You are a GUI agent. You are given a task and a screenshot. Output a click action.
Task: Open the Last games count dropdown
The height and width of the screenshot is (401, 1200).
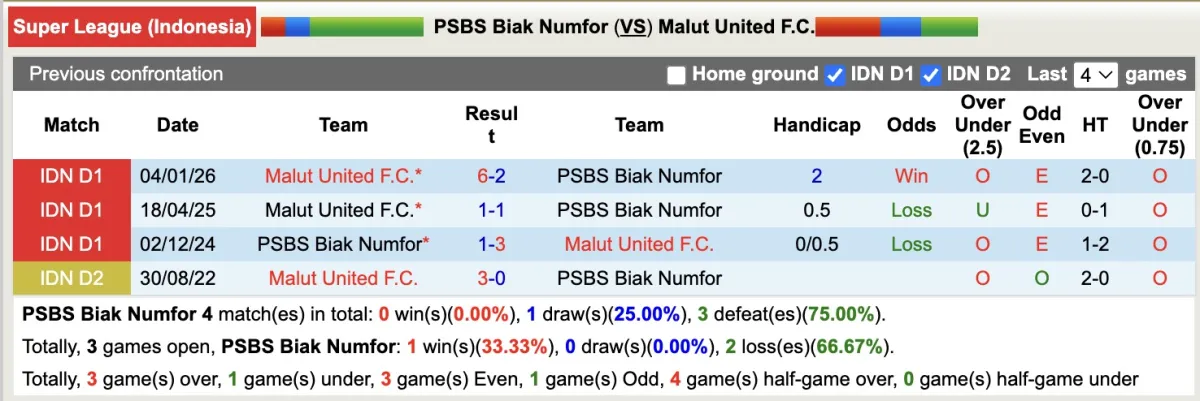1095,75
